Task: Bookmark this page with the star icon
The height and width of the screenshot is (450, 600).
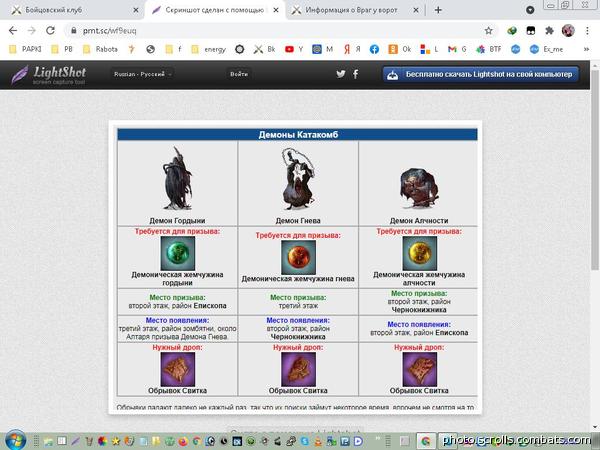Action: coord(489,31)
